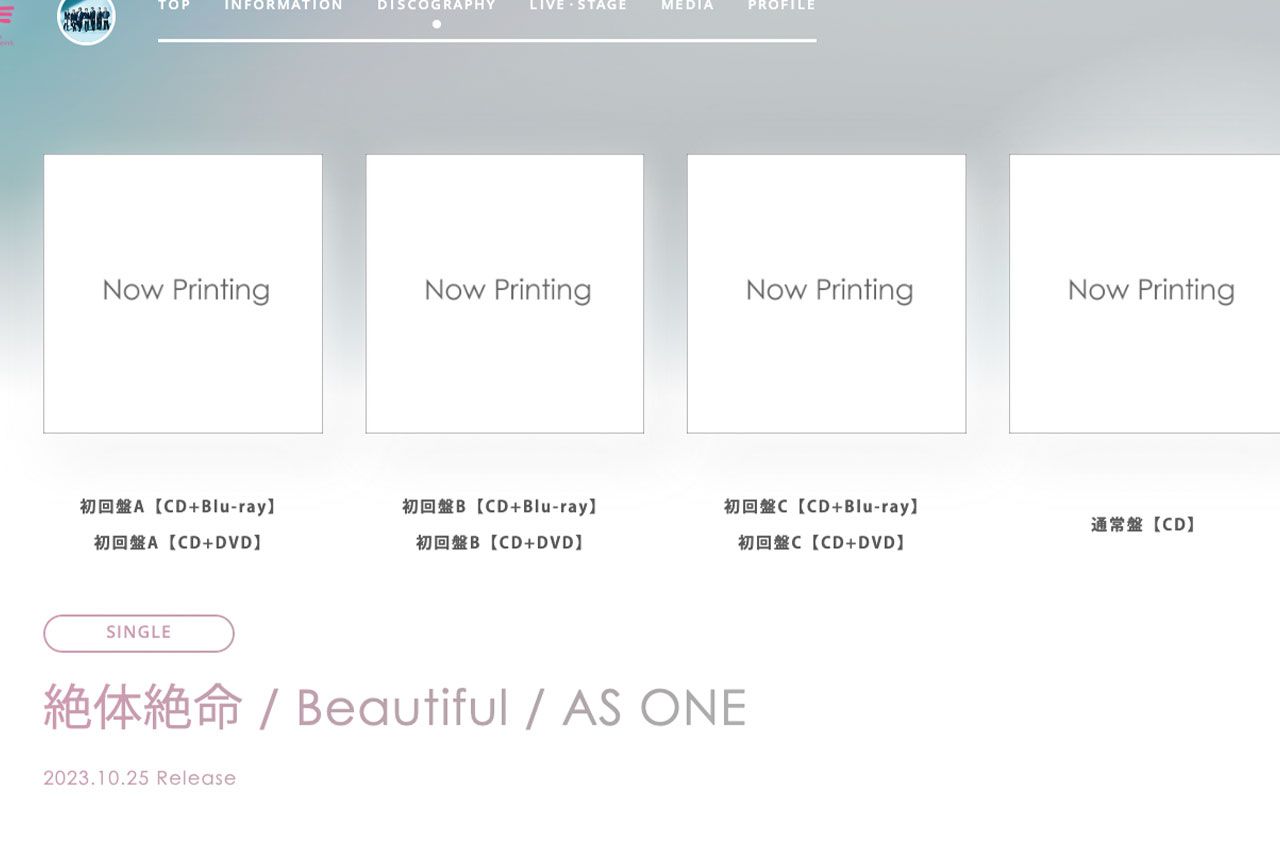The height and width of the screenshot is (854, 1280).
Task: Pick the 初回盤C【CD+DVD】 edition
Action: pos(823,543)
